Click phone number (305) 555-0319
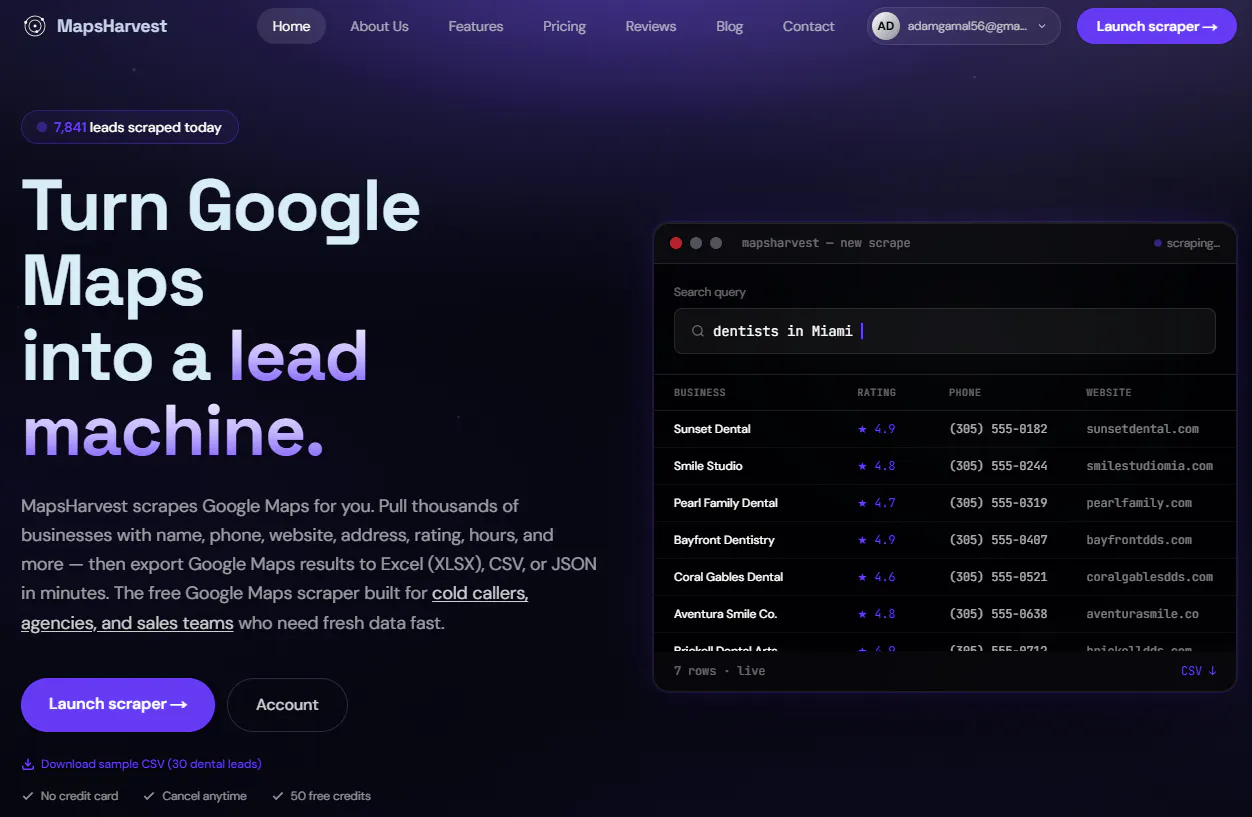The height and width of the screenshot is (817, 1252). tap(998, 503)
